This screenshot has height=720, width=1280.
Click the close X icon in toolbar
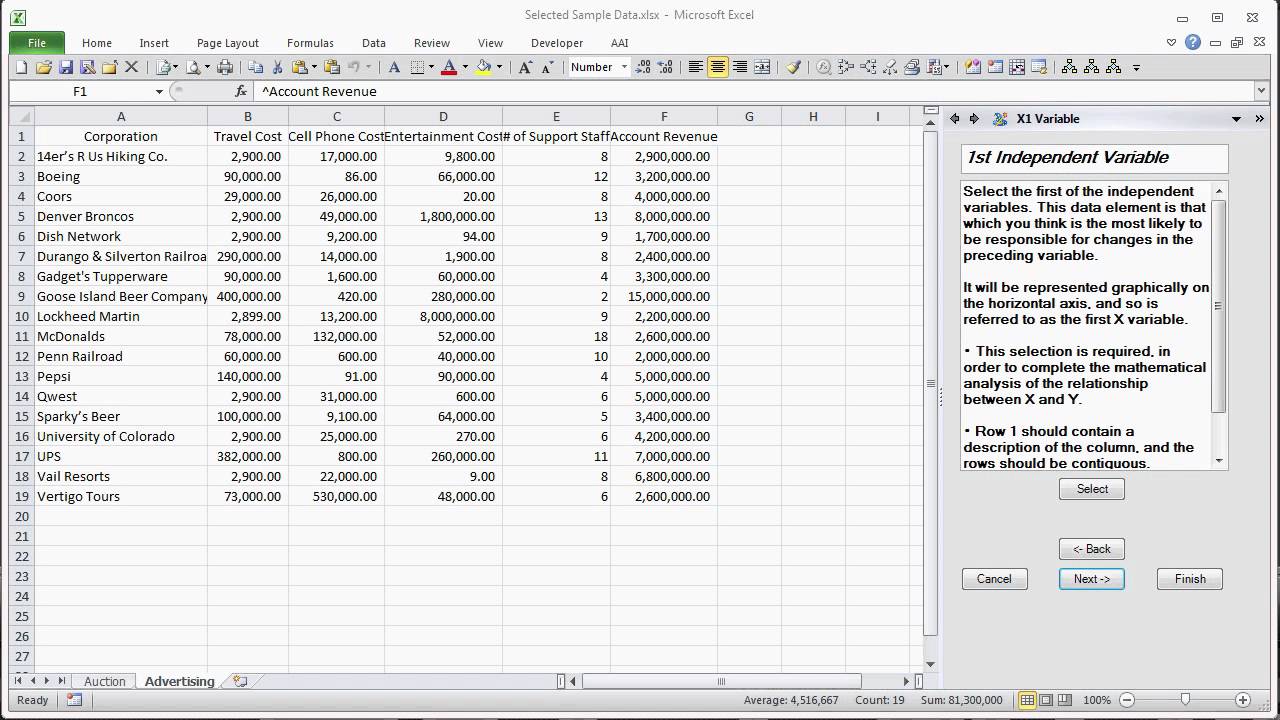coord(131,67)
